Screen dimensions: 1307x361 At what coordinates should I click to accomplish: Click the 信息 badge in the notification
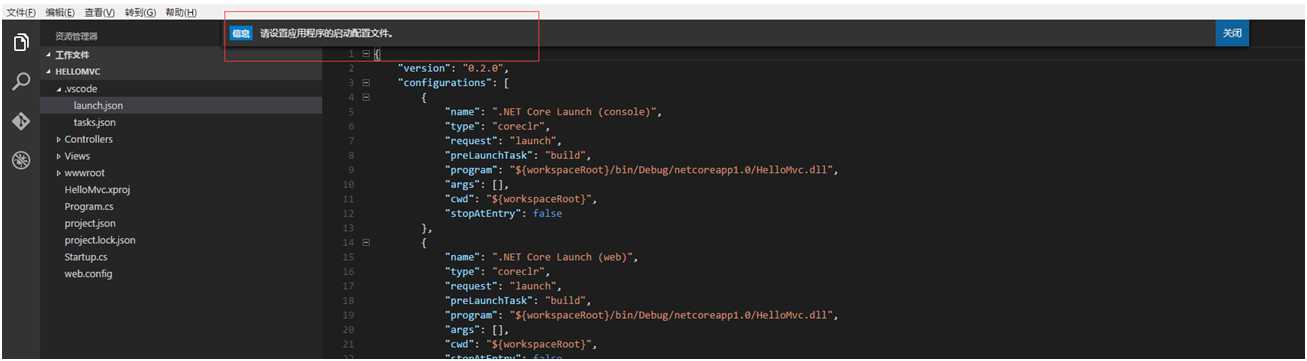pyautogui.click(x=242, y=33)
